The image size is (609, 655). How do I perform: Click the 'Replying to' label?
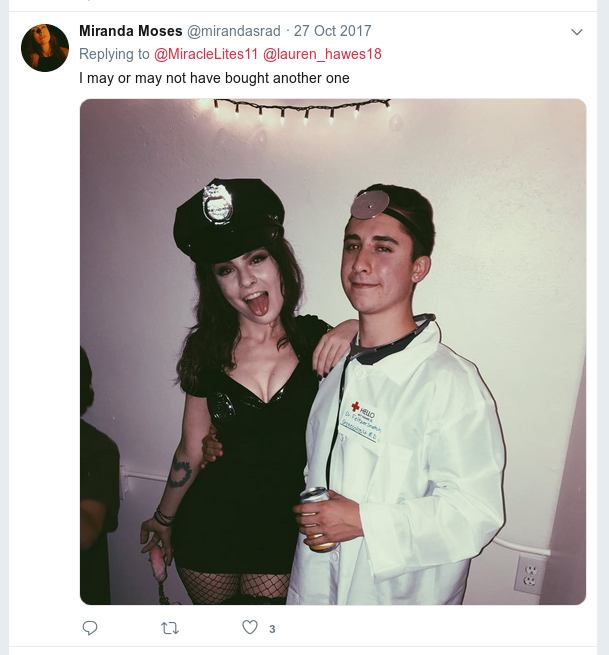coord(114,54)
